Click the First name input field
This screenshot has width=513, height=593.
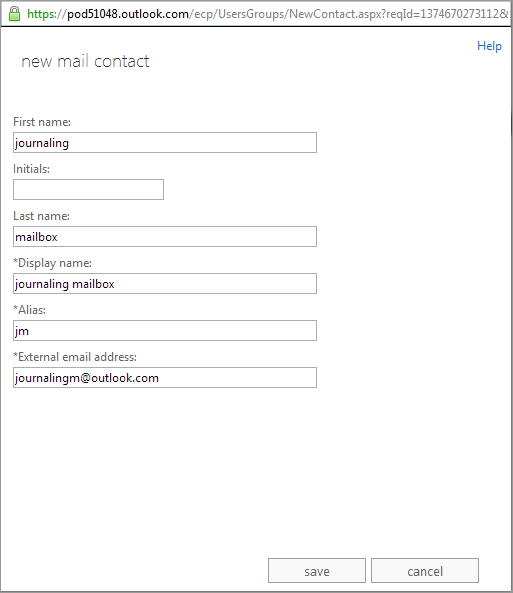(165, 143)
